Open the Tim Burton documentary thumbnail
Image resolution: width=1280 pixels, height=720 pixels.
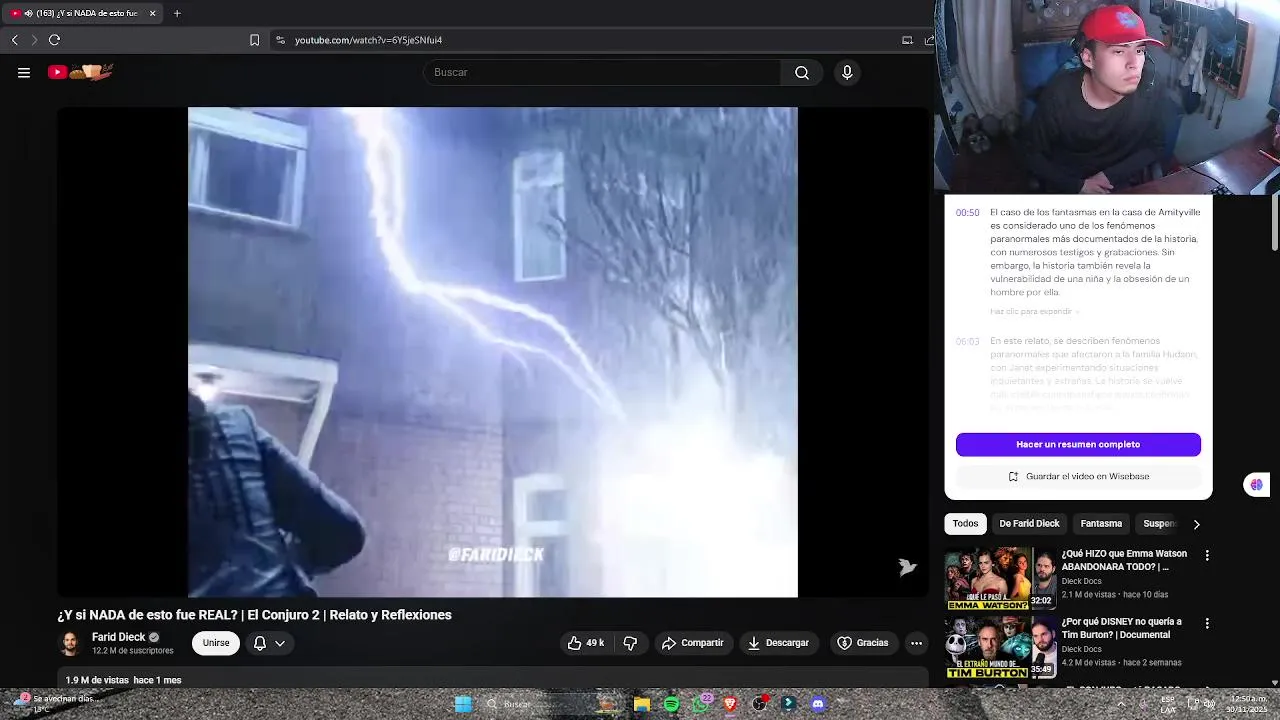pyautogui.click(x=1000, y=647)
